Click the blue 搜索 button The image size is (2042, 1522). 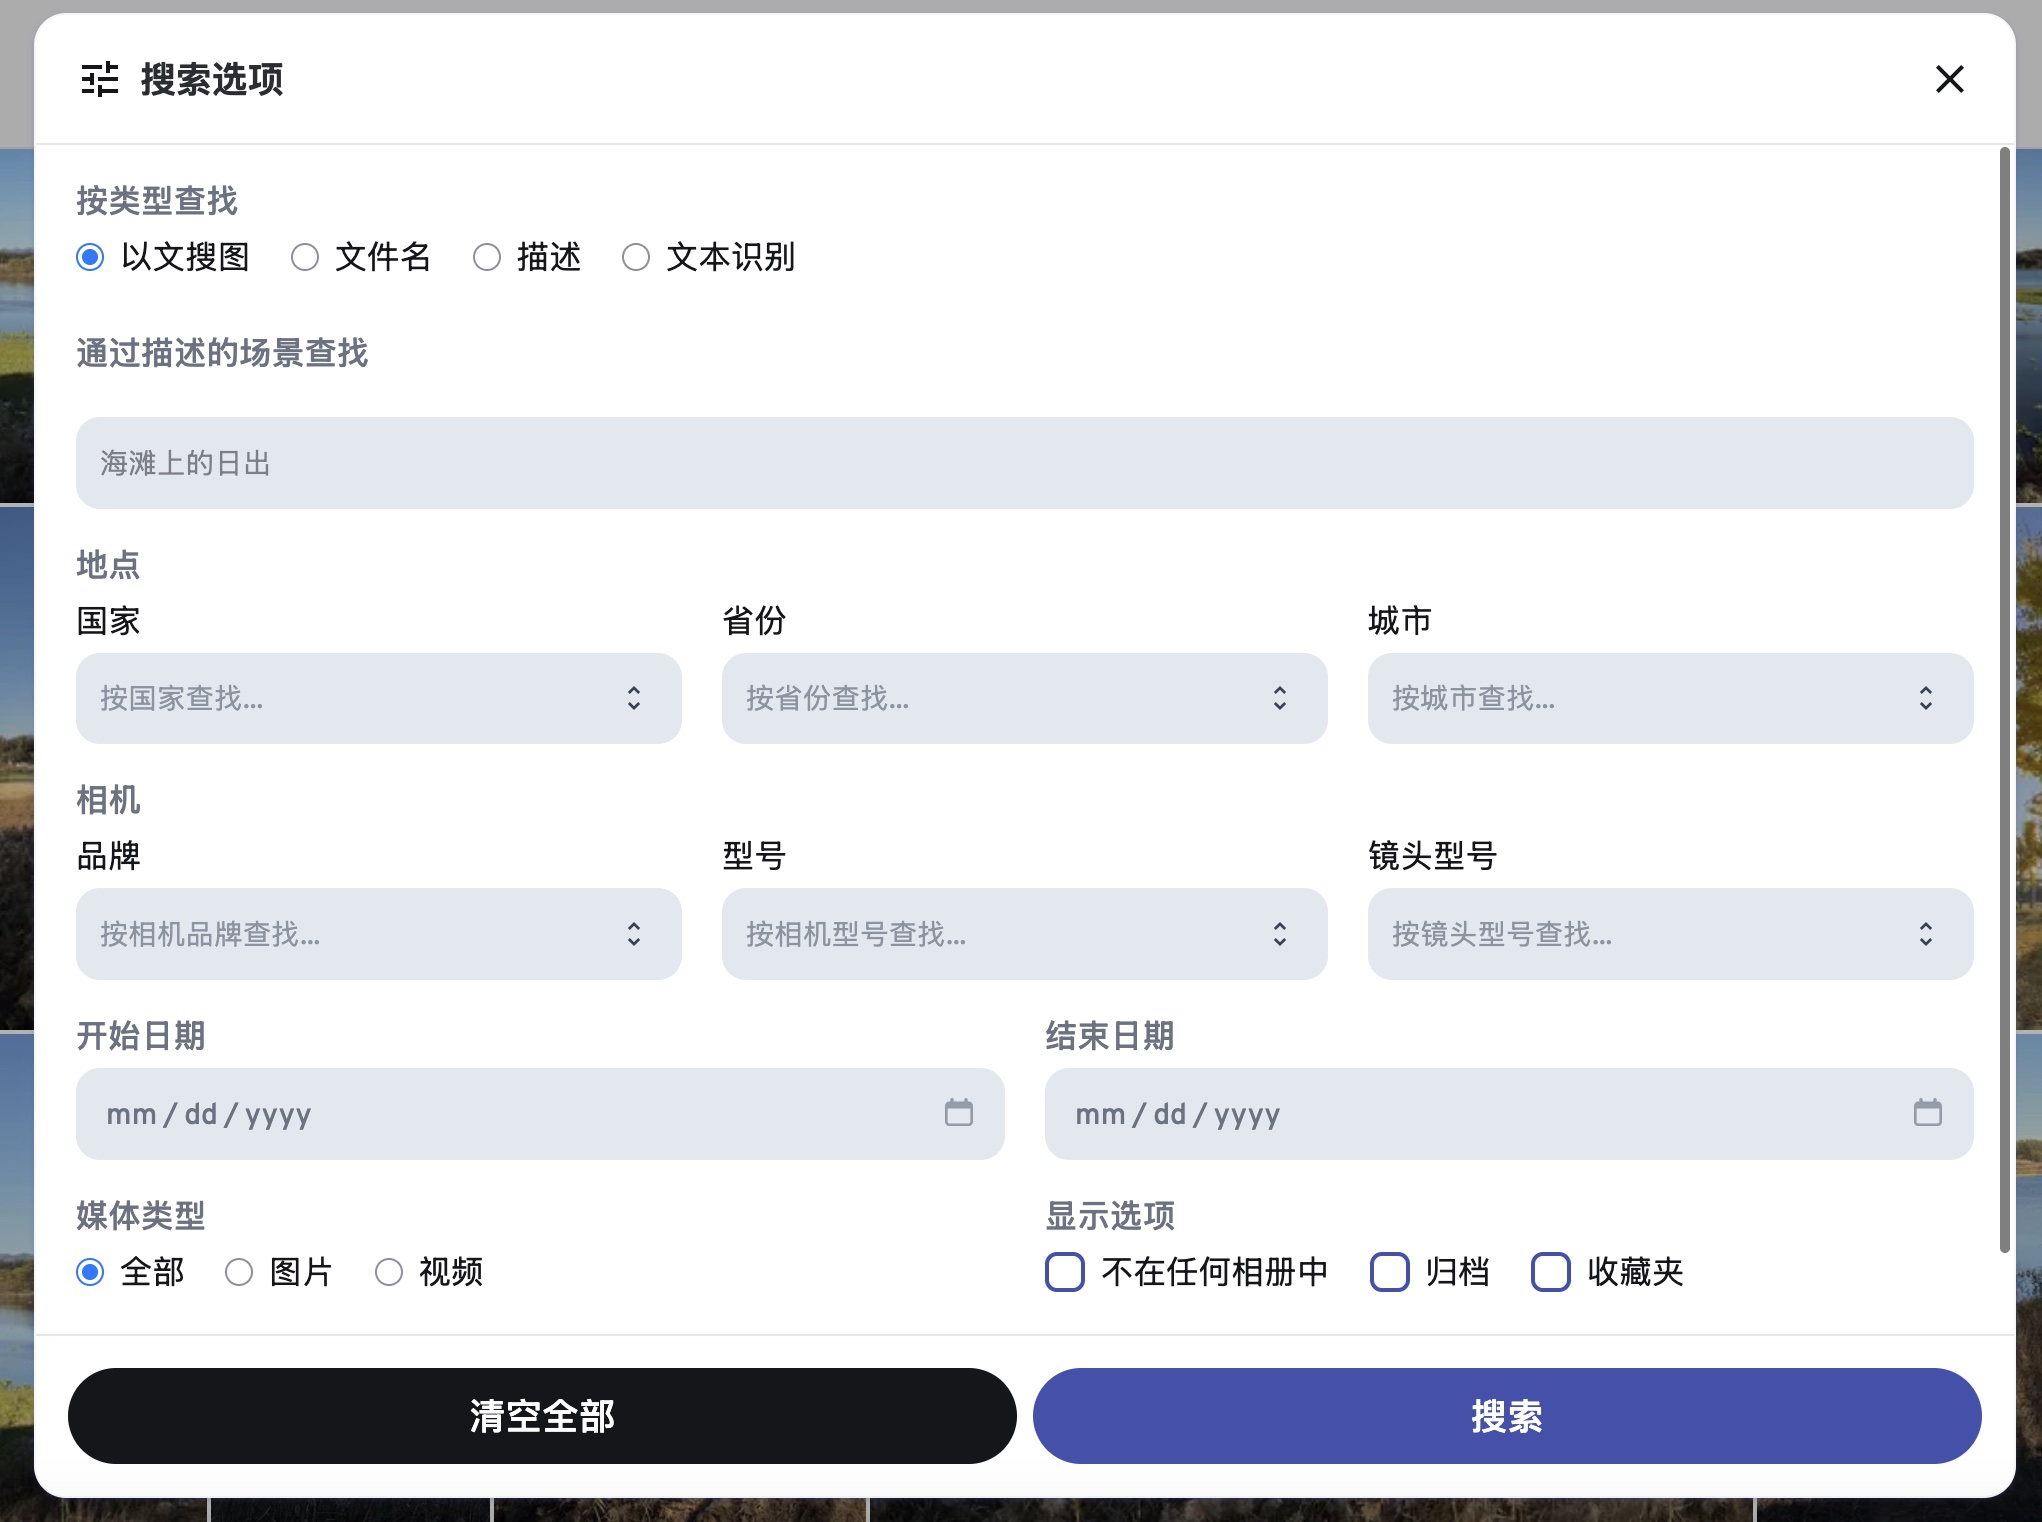pyautogui.click(x=1506, y=1416)
